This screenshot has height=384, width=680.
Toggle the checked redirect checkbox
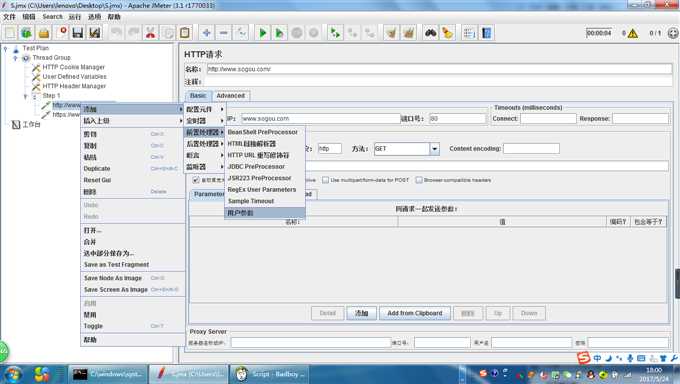coord(196,180)
